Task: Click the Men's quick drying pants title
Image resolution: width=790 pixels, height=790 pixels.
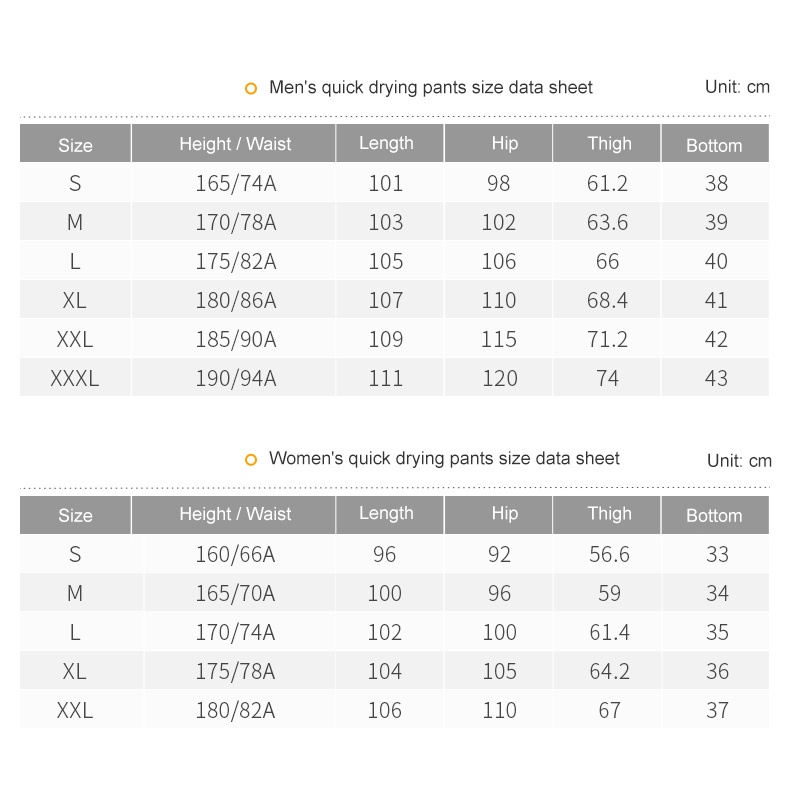Action: click(x=430, y=88)
